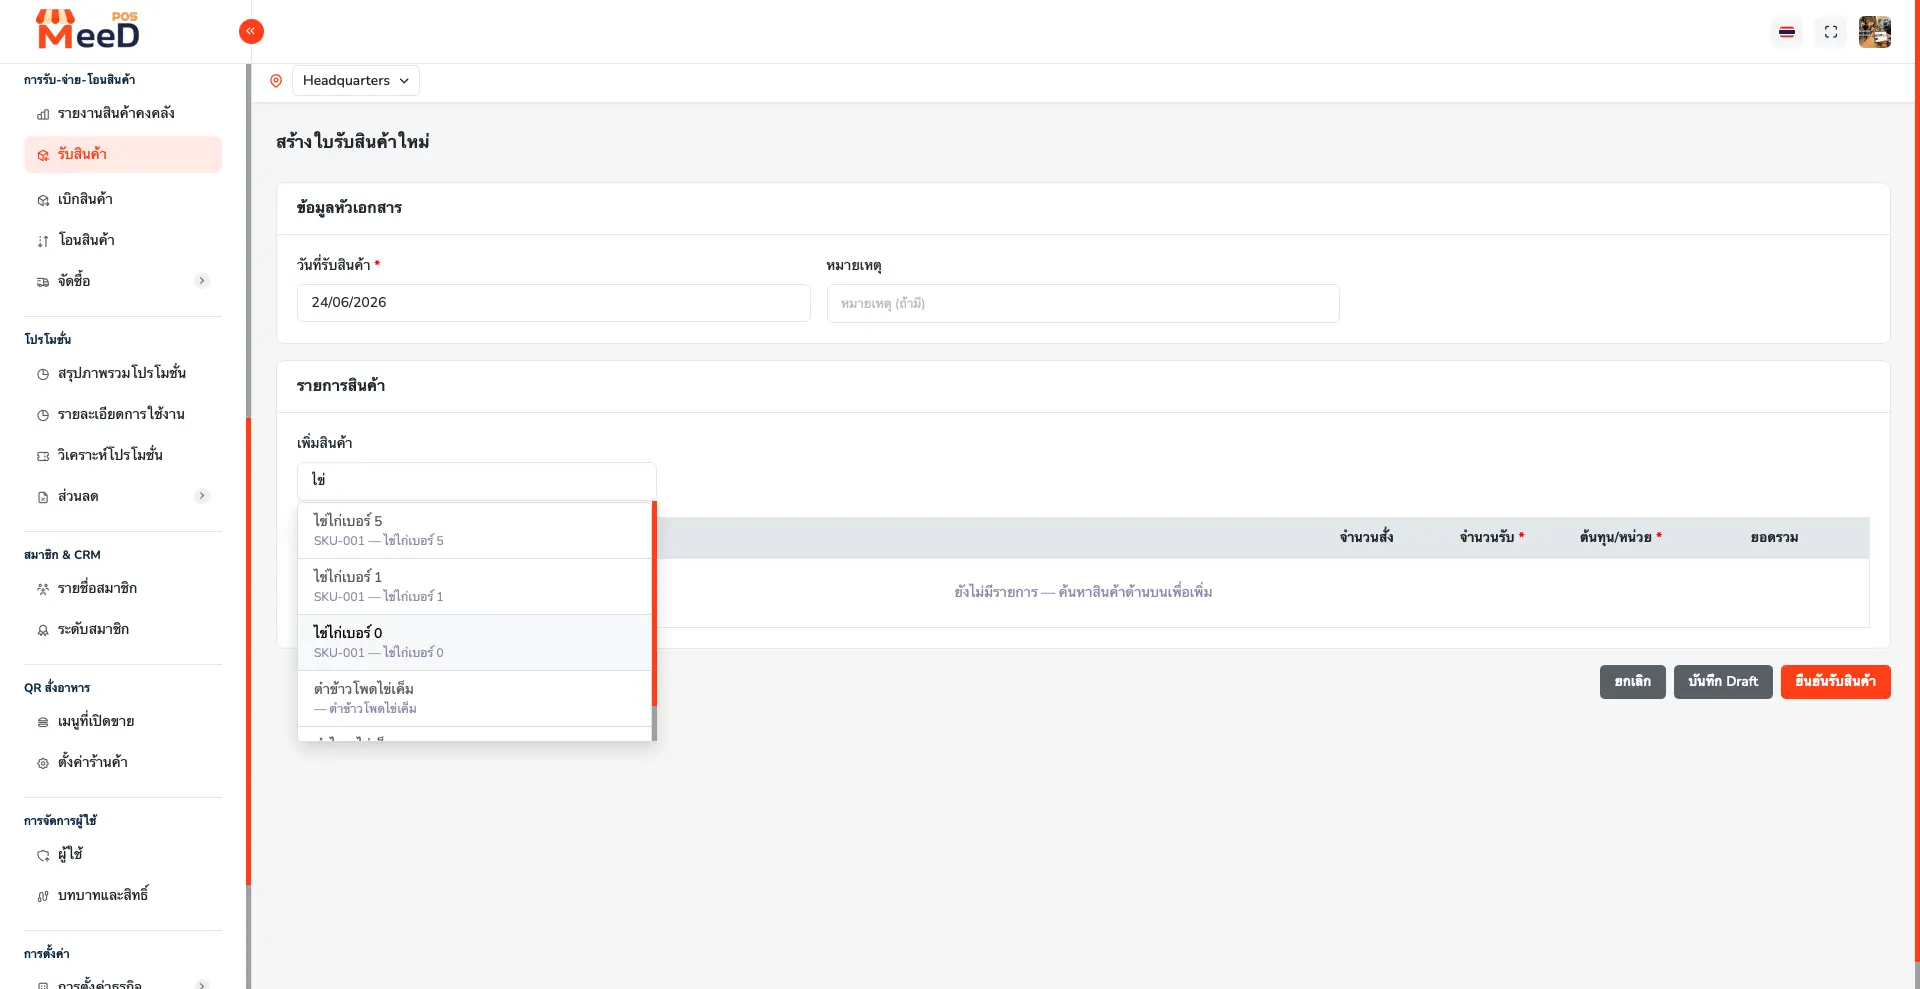
Task: Click the รับสินค้า box icon
Action: pos(43,155)
